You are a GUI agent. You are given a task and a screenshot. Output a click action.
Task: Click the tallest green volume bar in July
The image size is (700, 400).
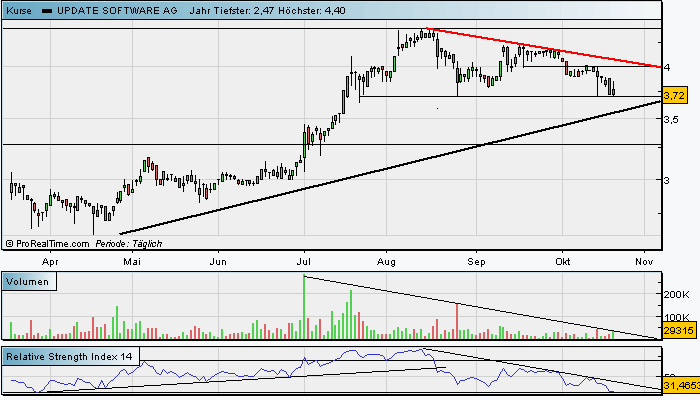[304, 307]
